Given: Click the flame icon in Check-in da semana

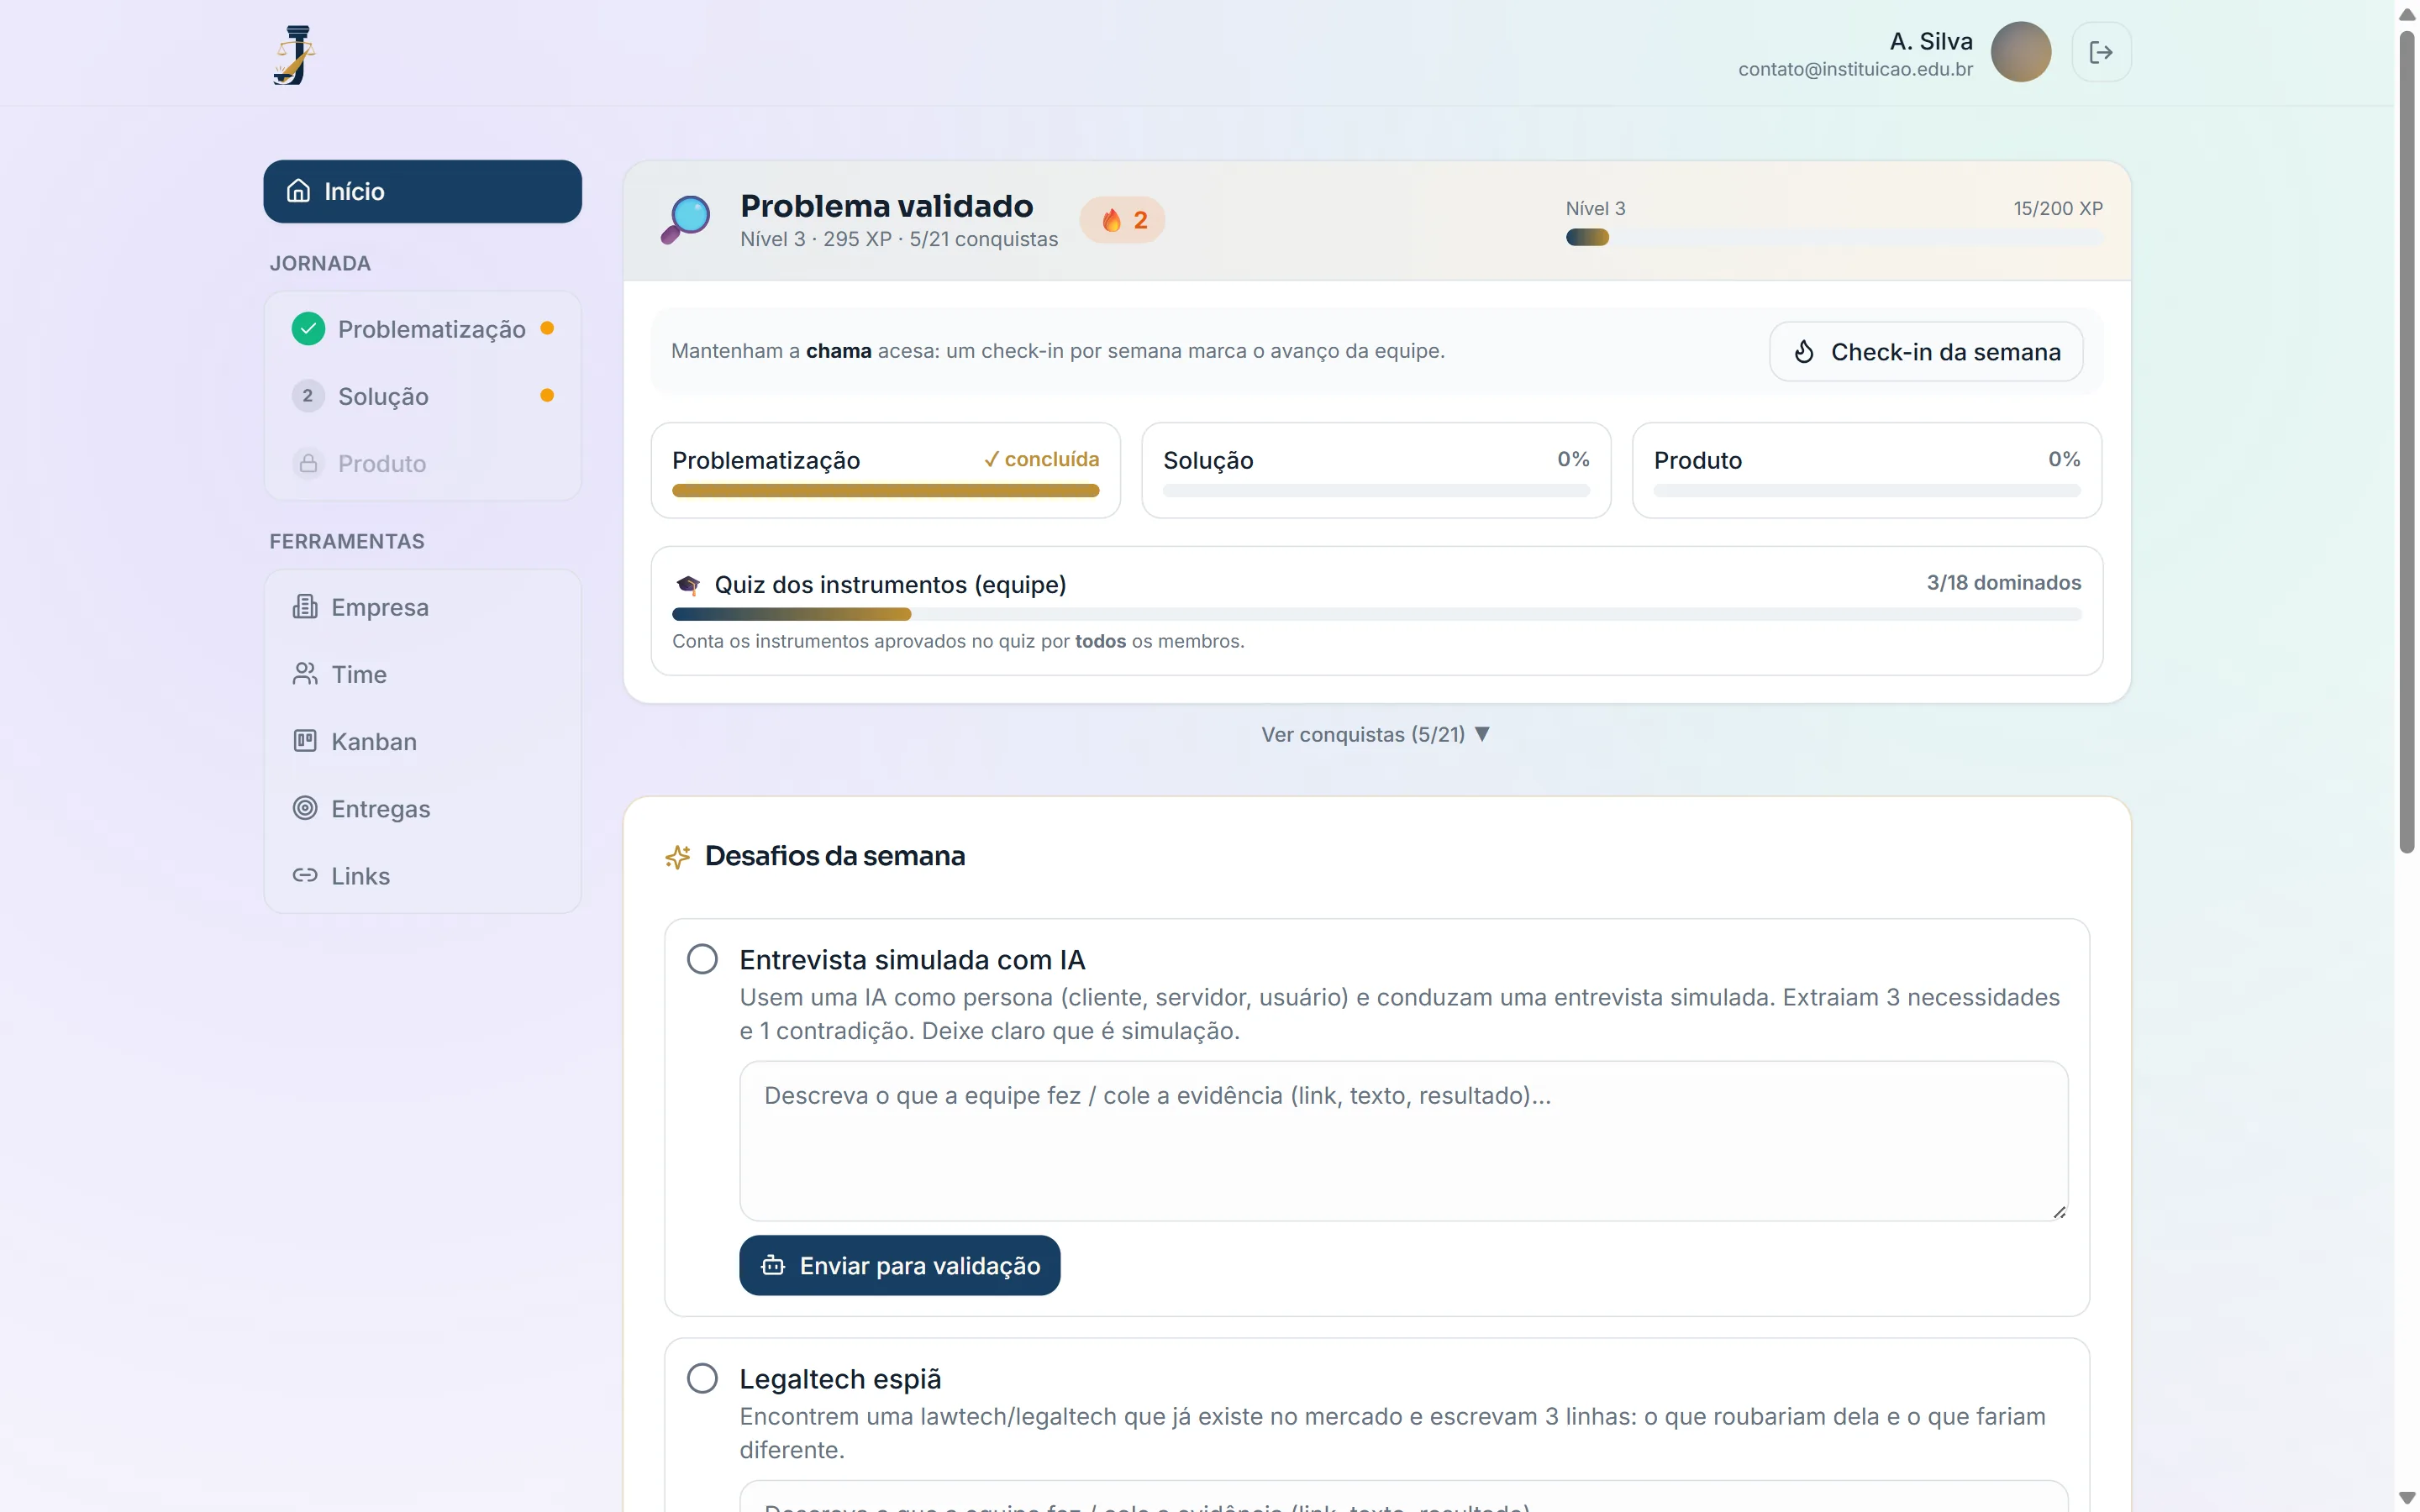Looking at the screenshot, I should tap(1804, 352).
